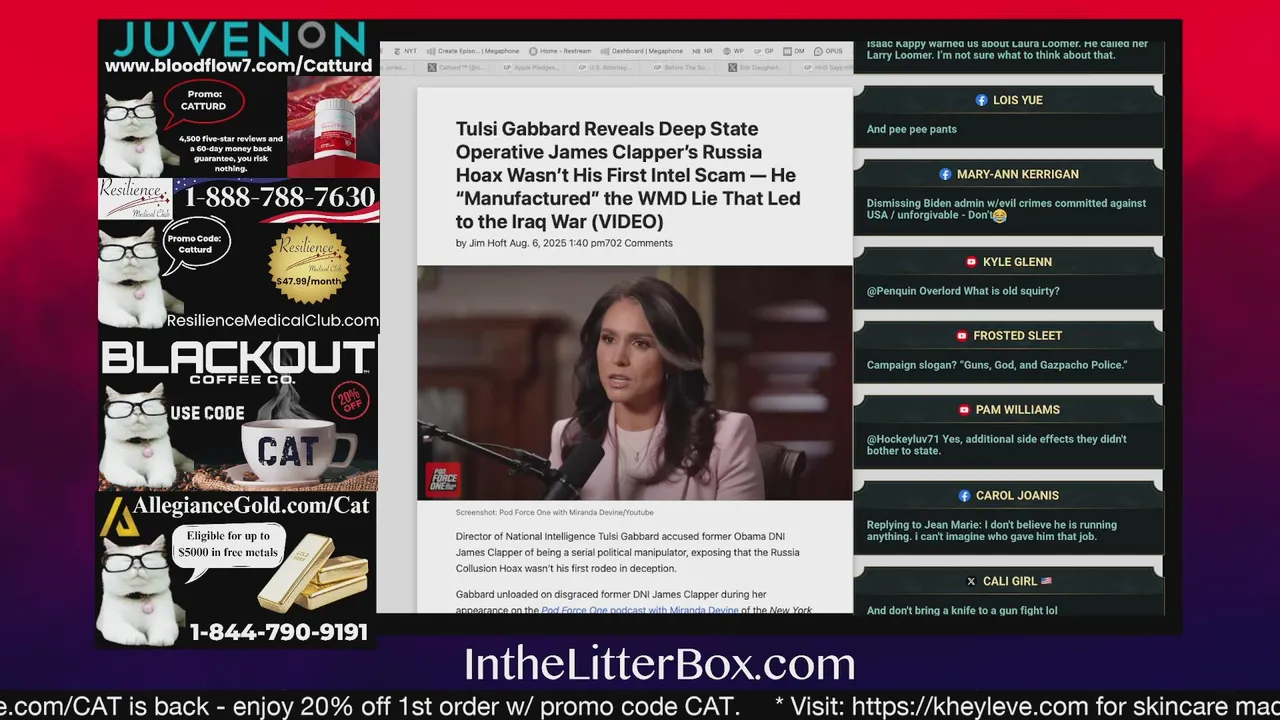The height and width of the screenshot is (720, 1280).
Task: Select Mary-Ann Kerrigan's "Dismissing Biden admin" message
Action: click(x=1006, y=209)
